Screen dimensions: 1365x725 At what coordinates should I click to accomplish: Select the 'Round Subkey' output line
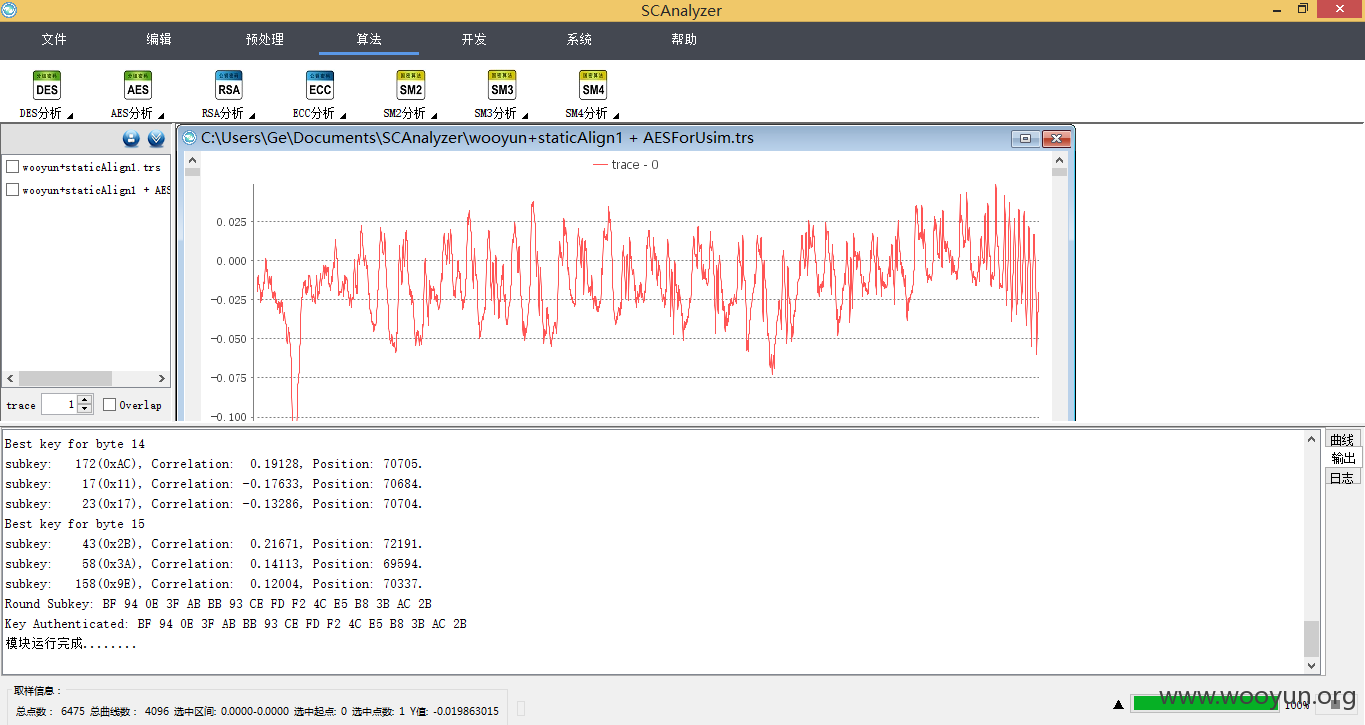[x=218, y=604]
